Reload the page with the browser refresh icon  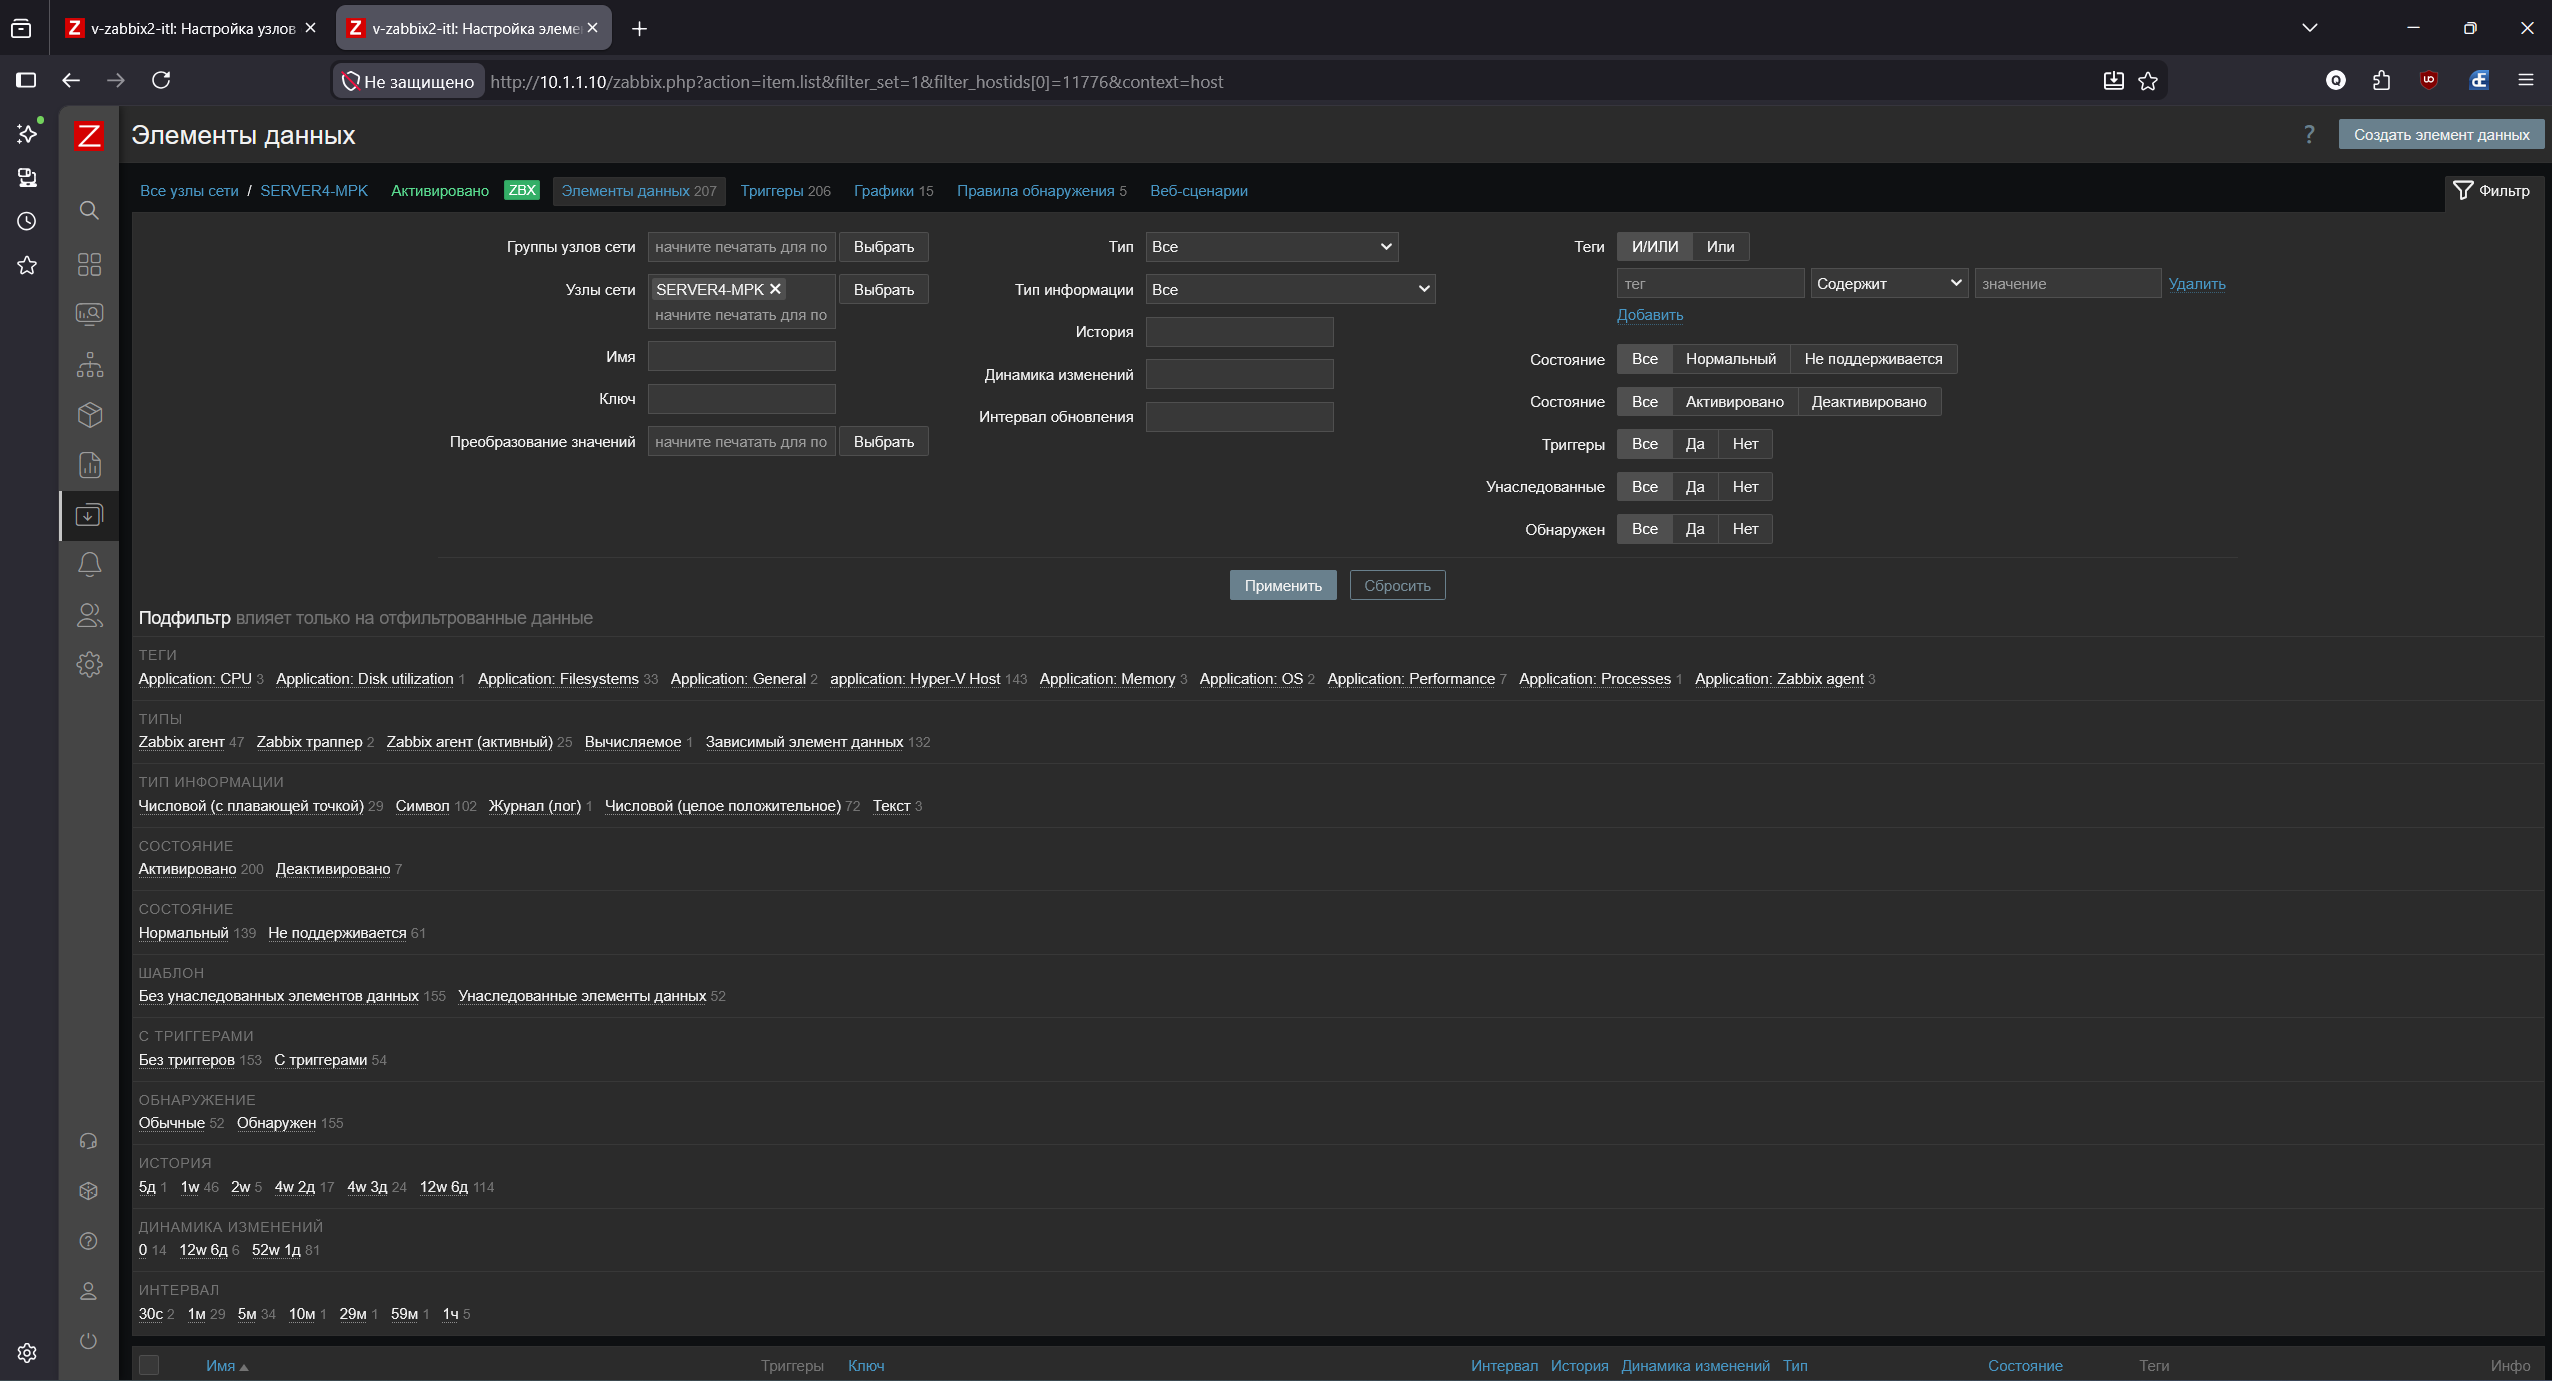click(x=161, y=80)
